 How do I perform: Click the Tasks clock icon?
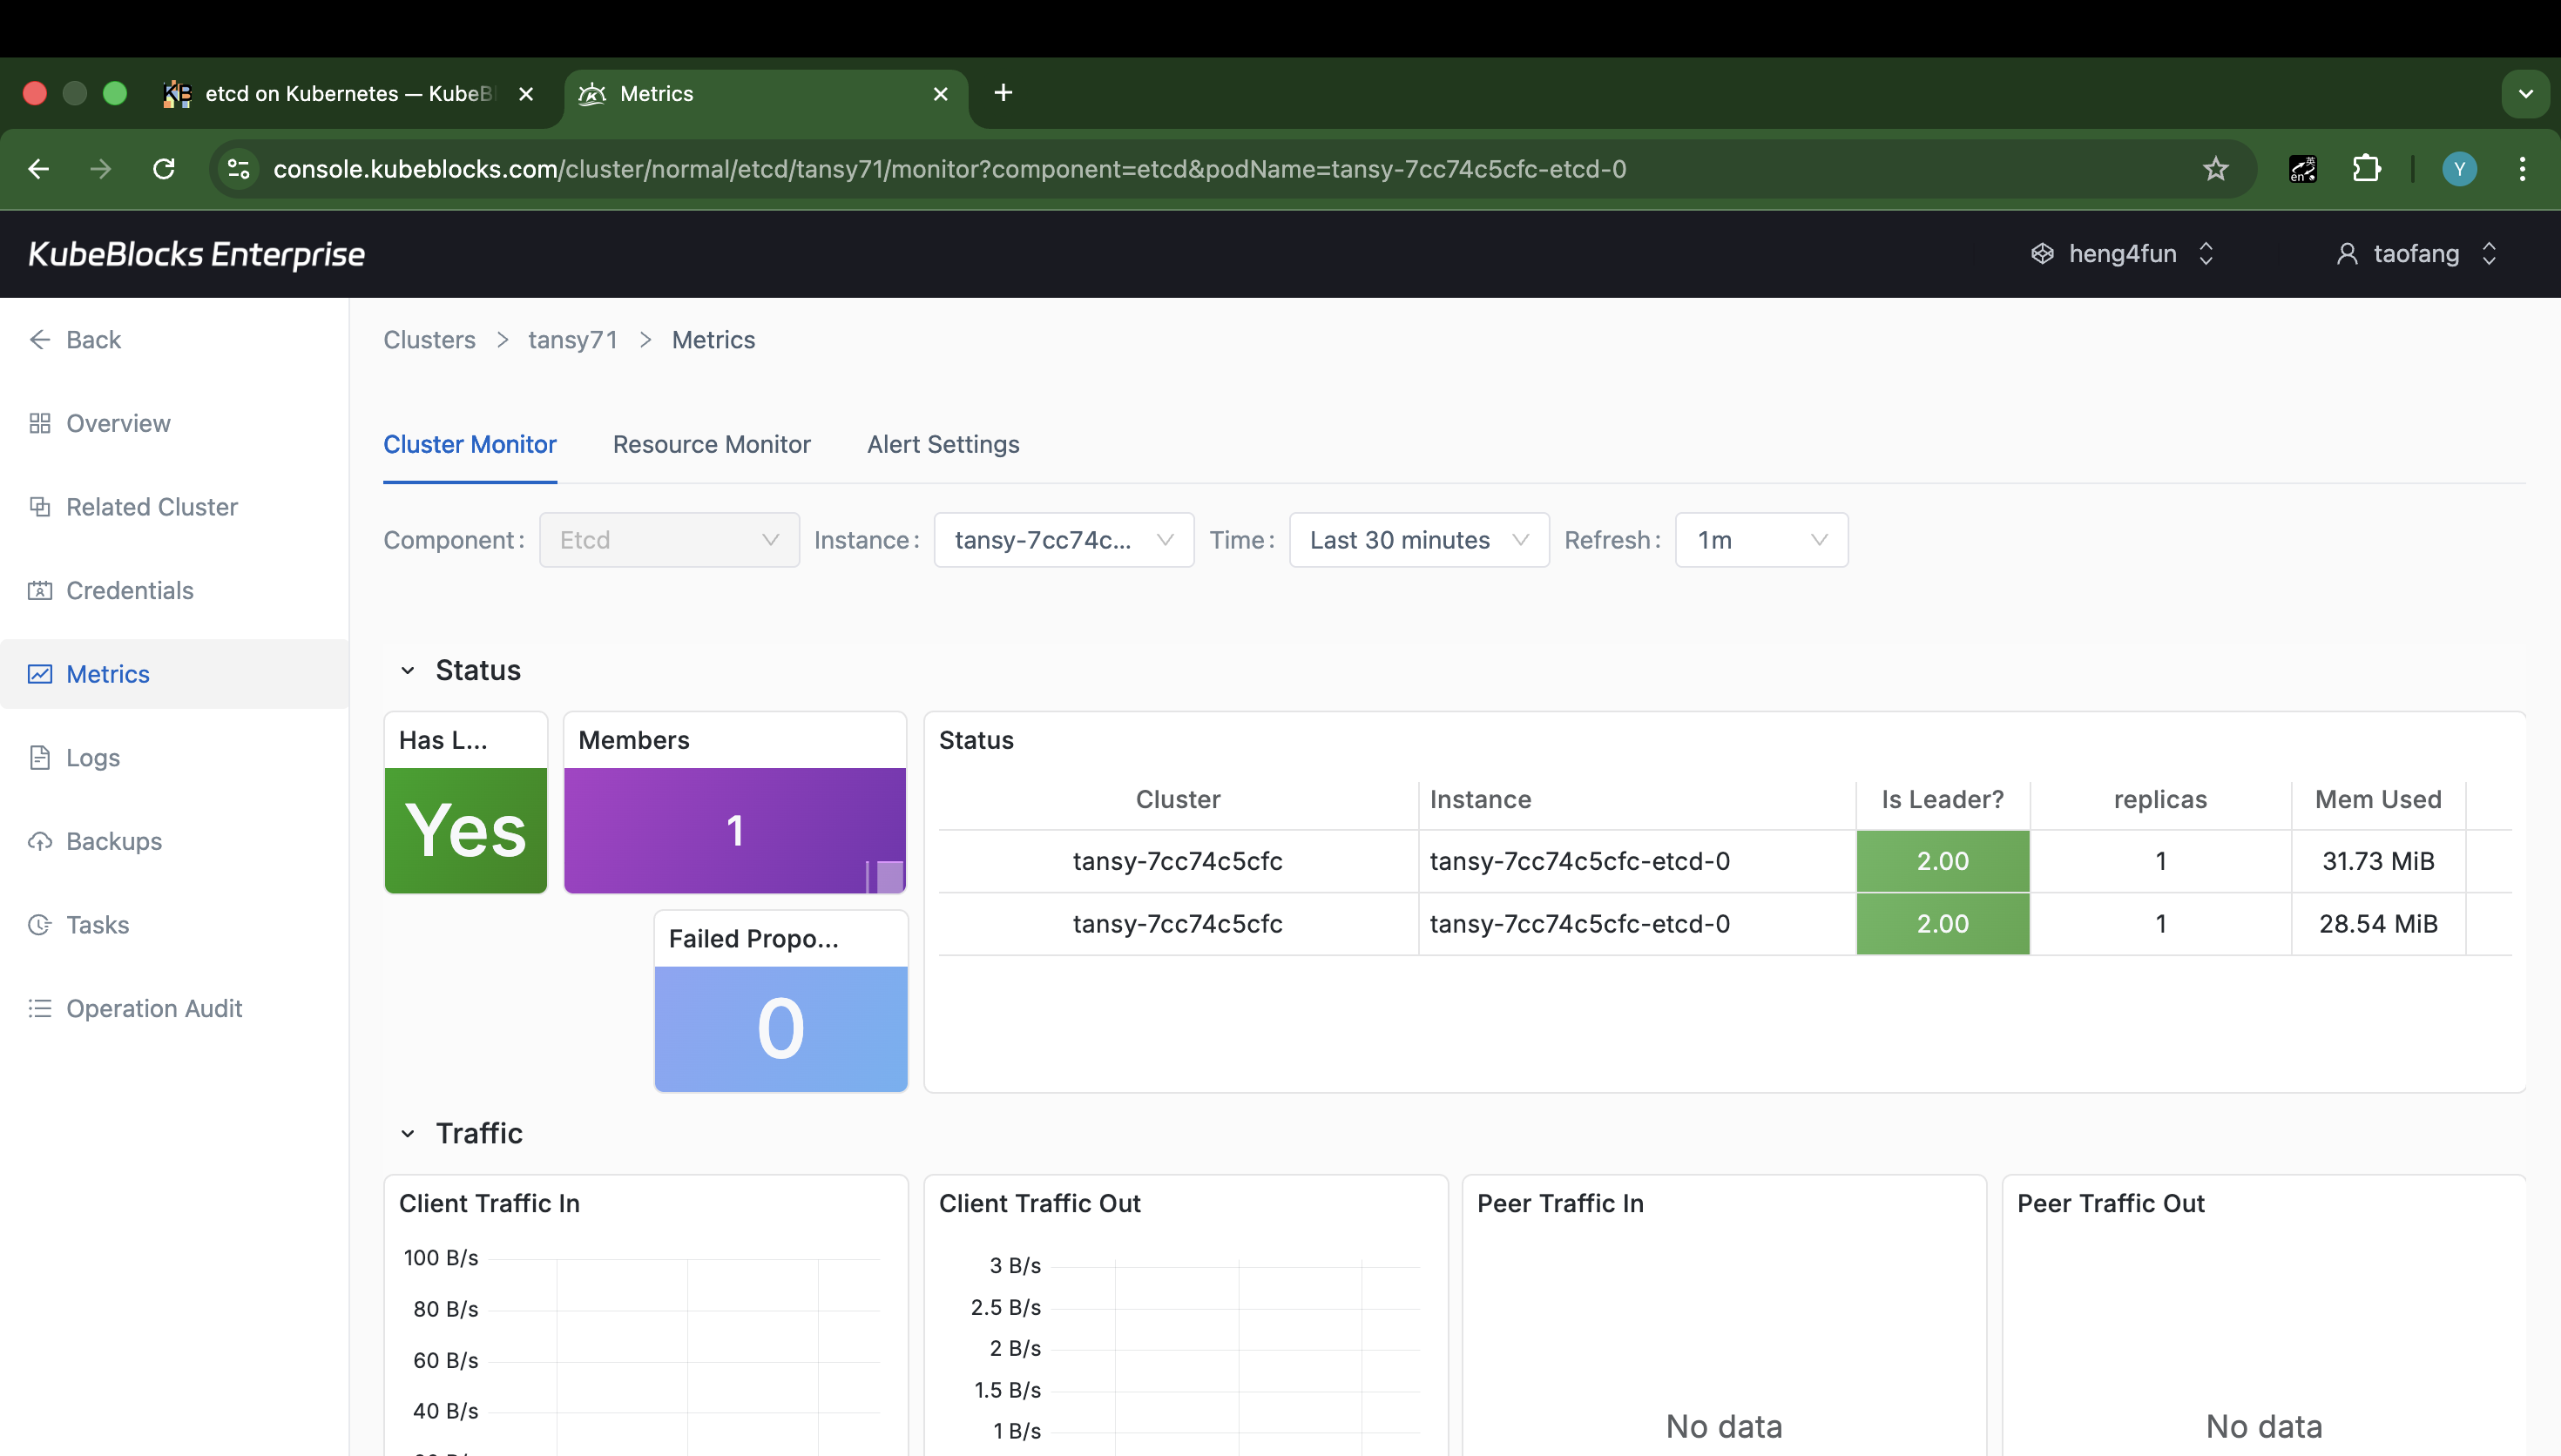[40, 925]
